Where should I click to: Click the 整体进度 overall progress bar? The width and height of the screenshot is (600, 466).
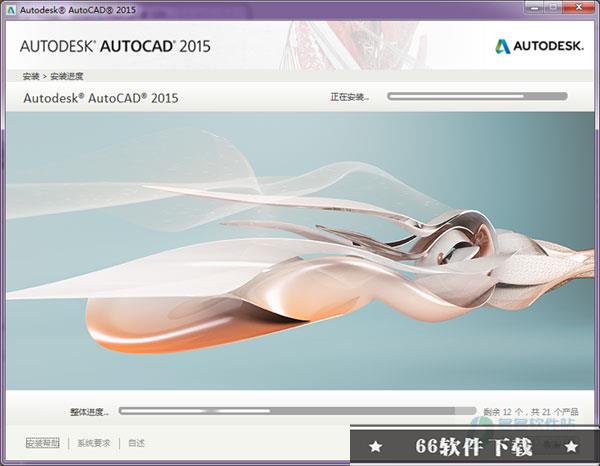[297, 411]
